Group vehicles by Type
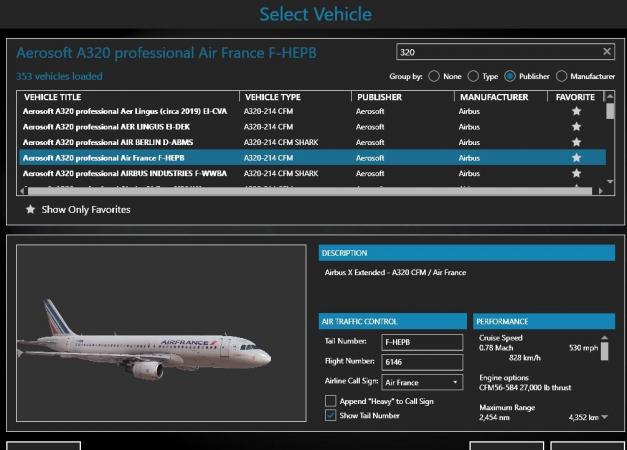 coord(472,76)
